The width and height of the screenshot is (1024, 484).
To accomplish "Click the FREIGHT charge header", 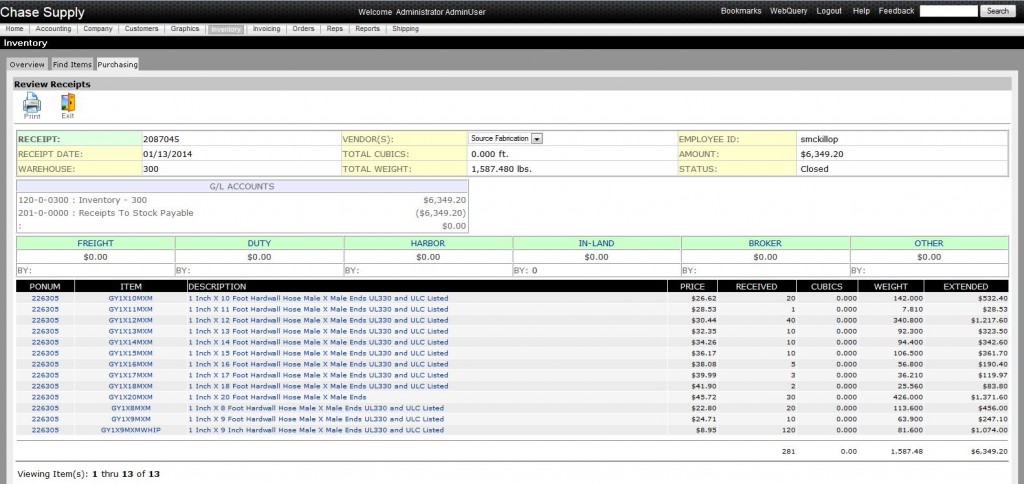I will [95, 244].
